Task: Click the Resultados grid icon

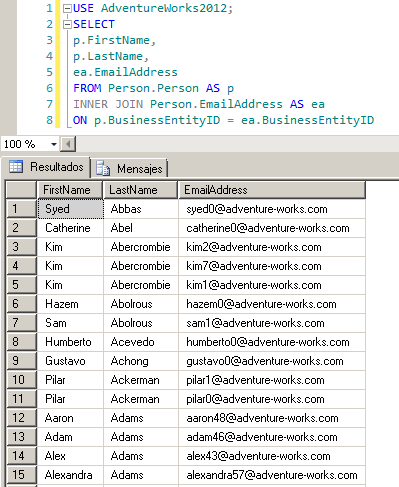Action: (x=16, y=166)
